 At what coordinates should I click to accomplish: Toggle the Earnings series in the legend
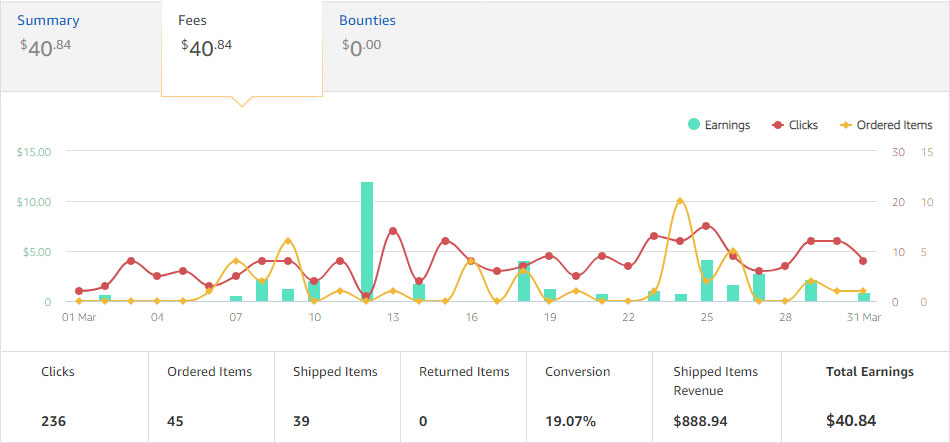[727, 125]
